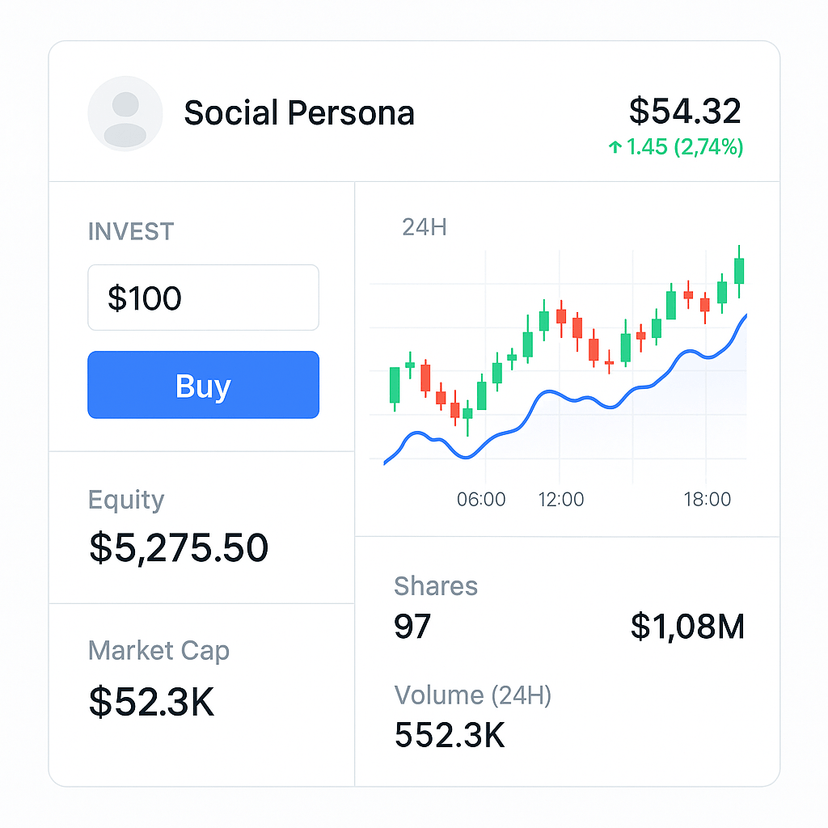
Task: Click the Social Persona title
Action: click(299, 113)
